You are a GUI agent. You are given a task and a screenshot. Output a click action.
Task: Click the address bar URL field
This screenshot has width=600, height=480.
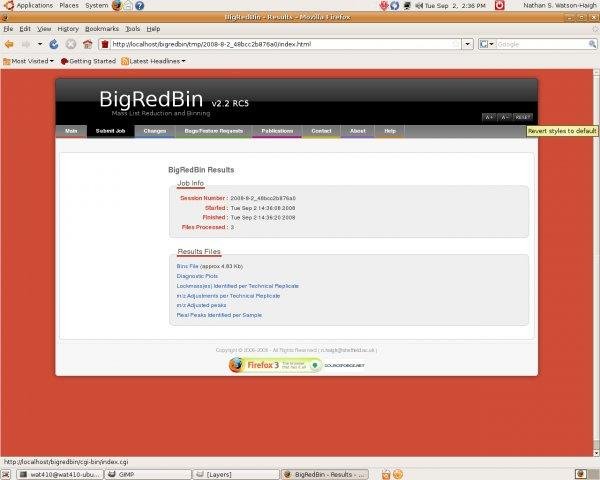pyautogui.click(x=281, y=44)
